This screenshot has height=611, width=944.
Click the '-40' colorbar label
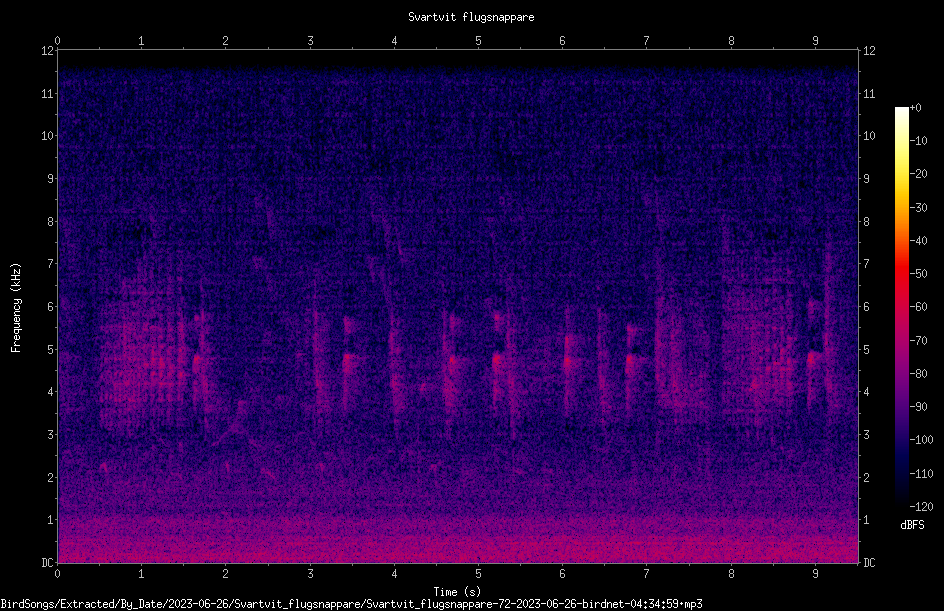coord(919,241)
